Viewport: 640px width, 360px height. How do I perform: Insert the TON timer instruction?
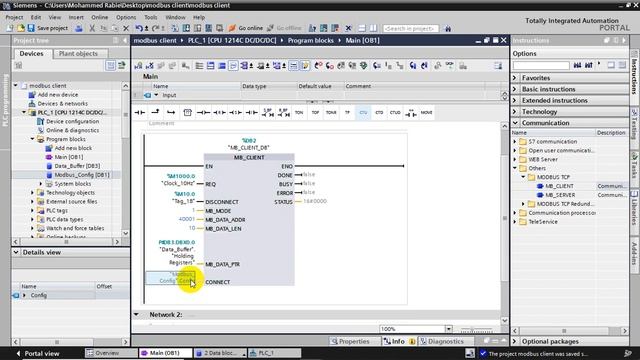tap(299, 112)
